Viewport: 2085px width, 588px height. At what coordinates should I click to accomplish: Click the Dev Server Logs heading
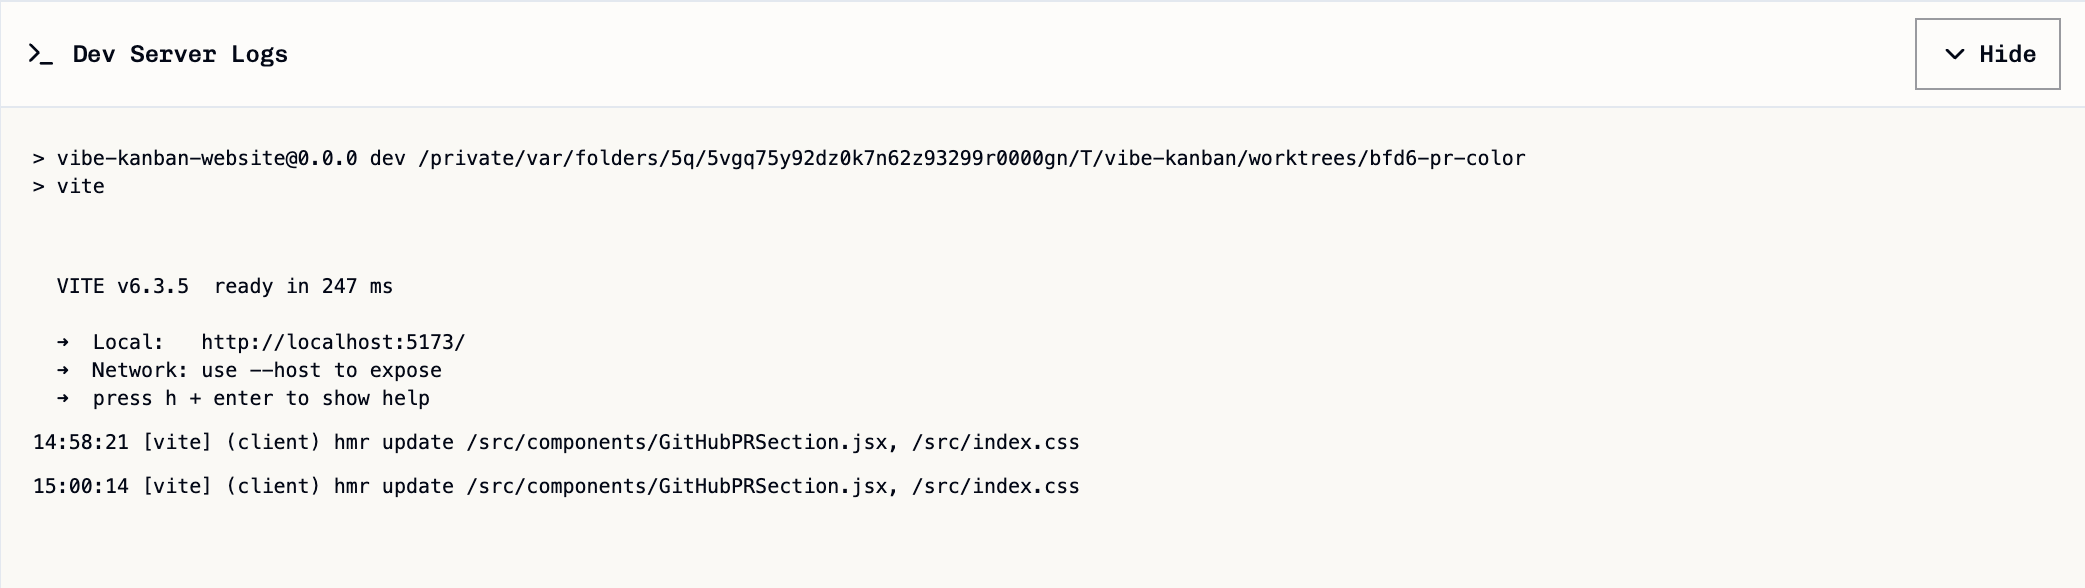click(180, 54)
